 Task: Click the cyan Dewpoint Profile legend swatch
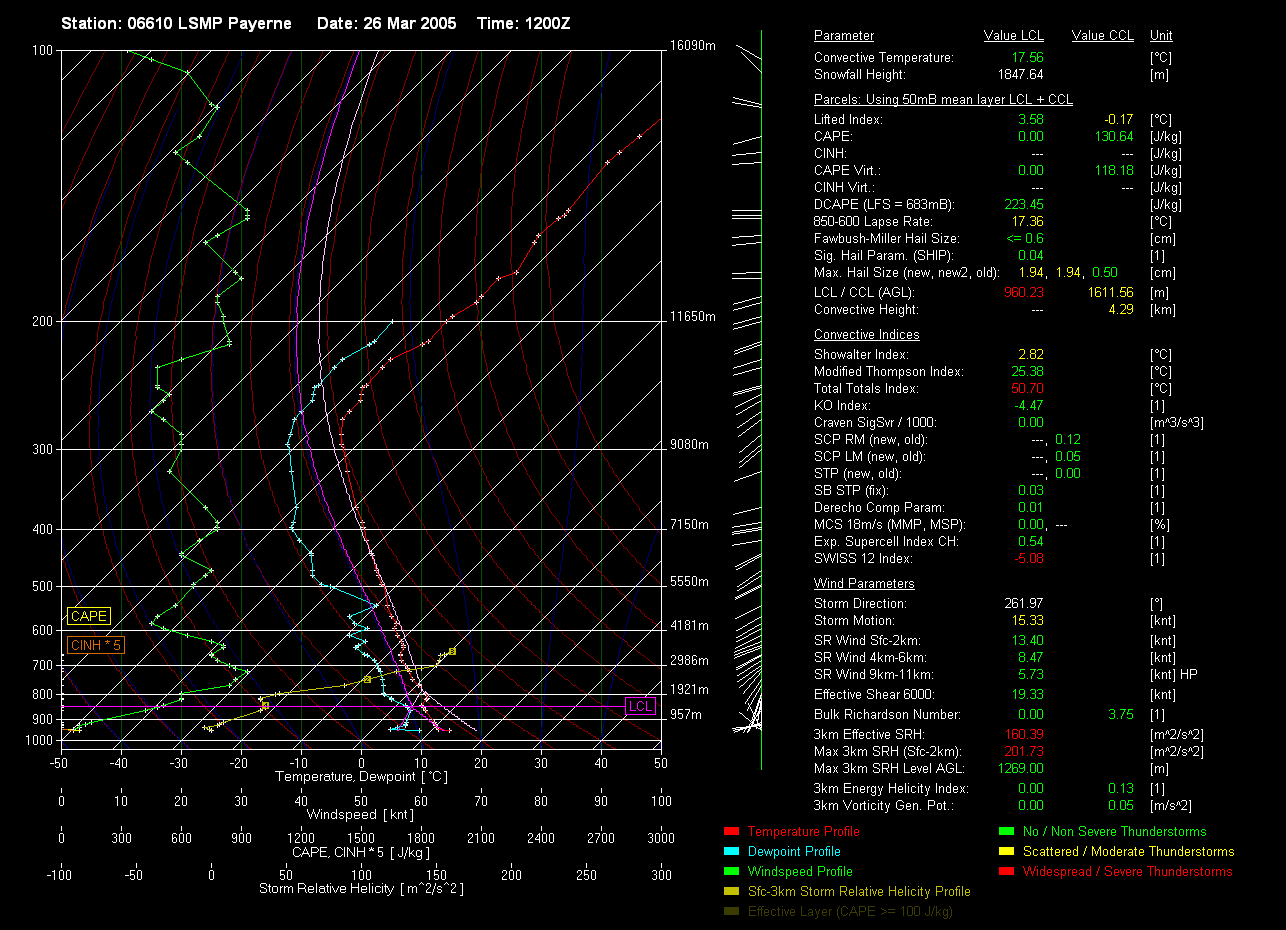coord(730,851)
